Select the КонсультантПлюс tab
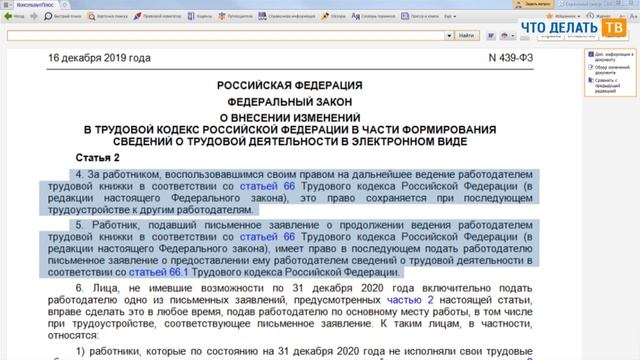640x360 pixels. tap(35, 4)
